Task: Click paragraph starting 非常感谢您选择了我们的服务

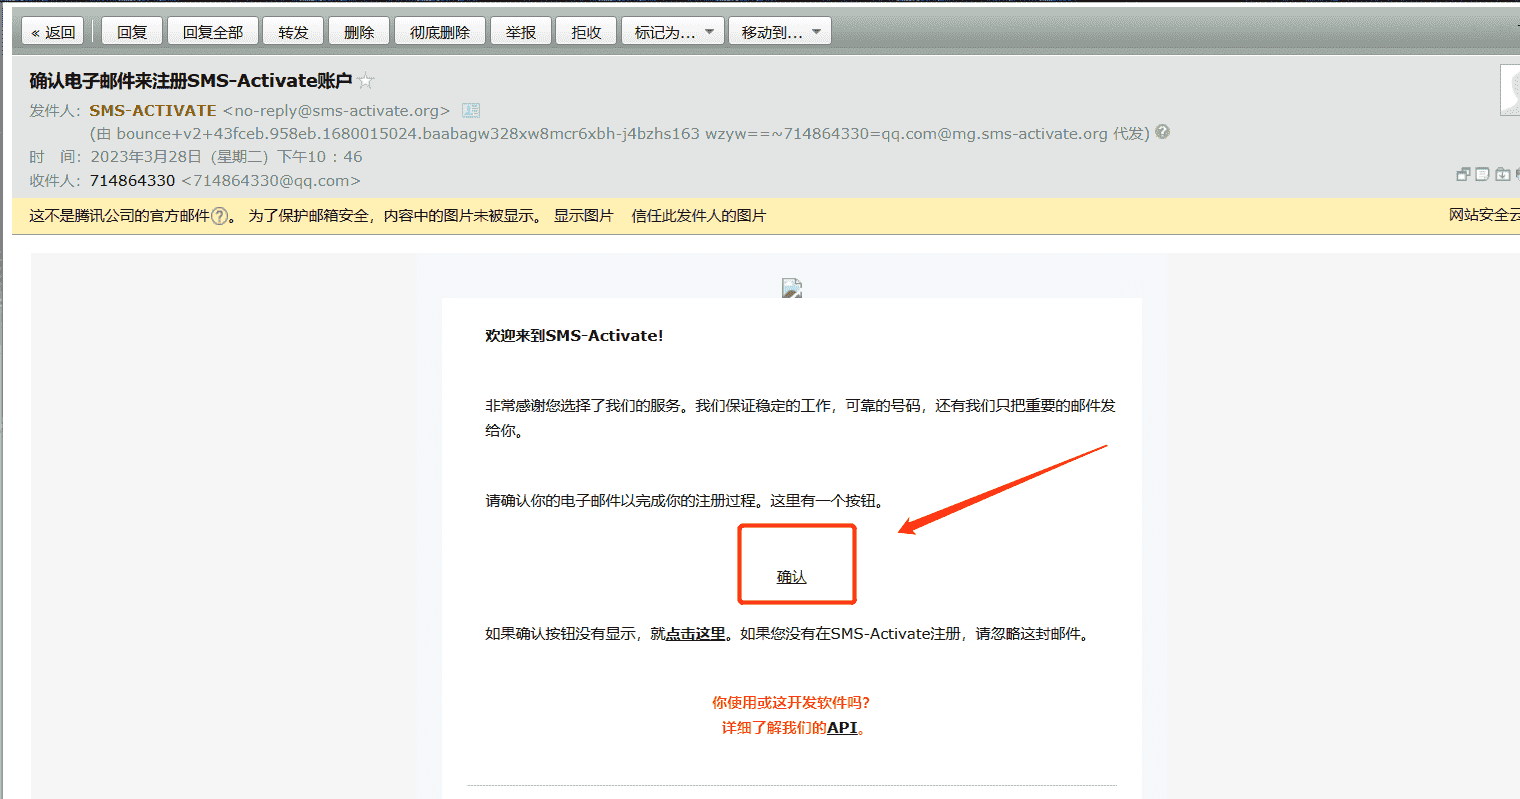Action: pos(800,418)
